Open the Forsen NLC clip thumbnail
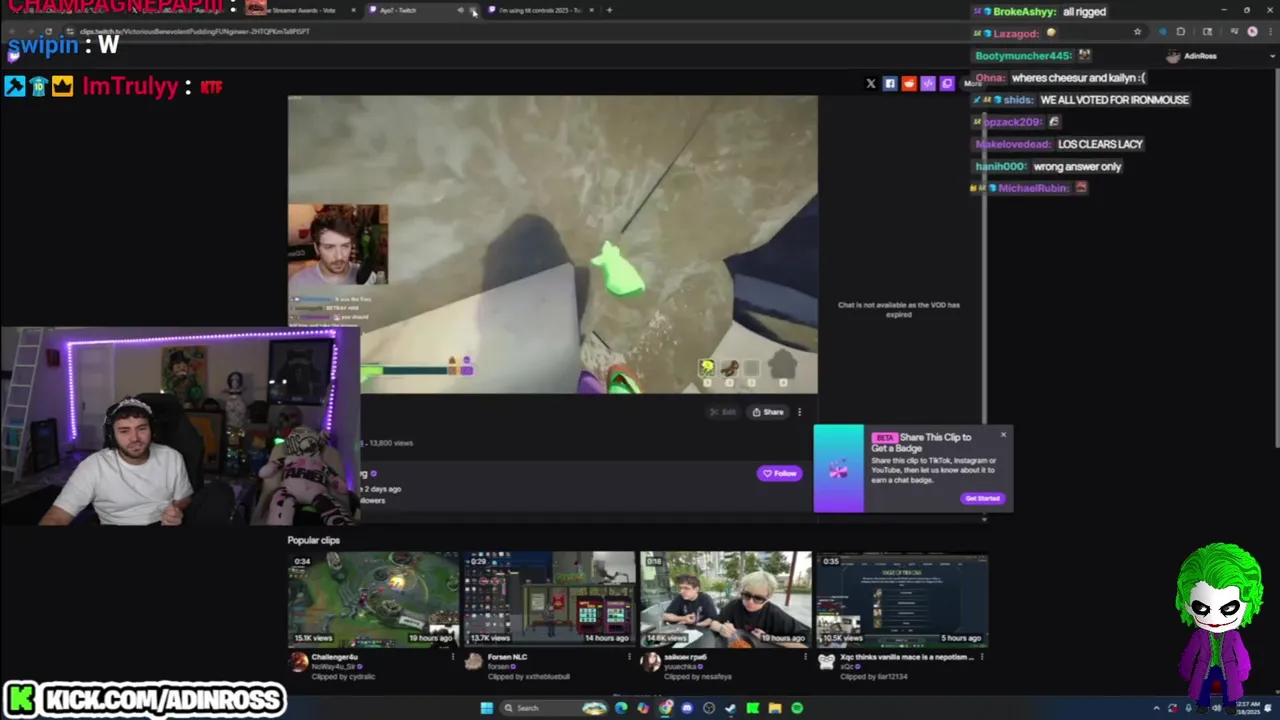 (x=549, y=600)
